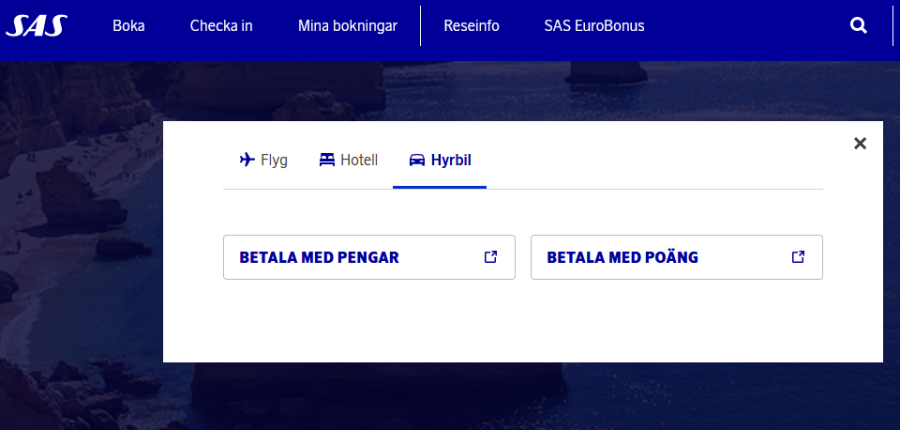Close the booking panel with the X
900x430 pixels.
coord(860,143)
